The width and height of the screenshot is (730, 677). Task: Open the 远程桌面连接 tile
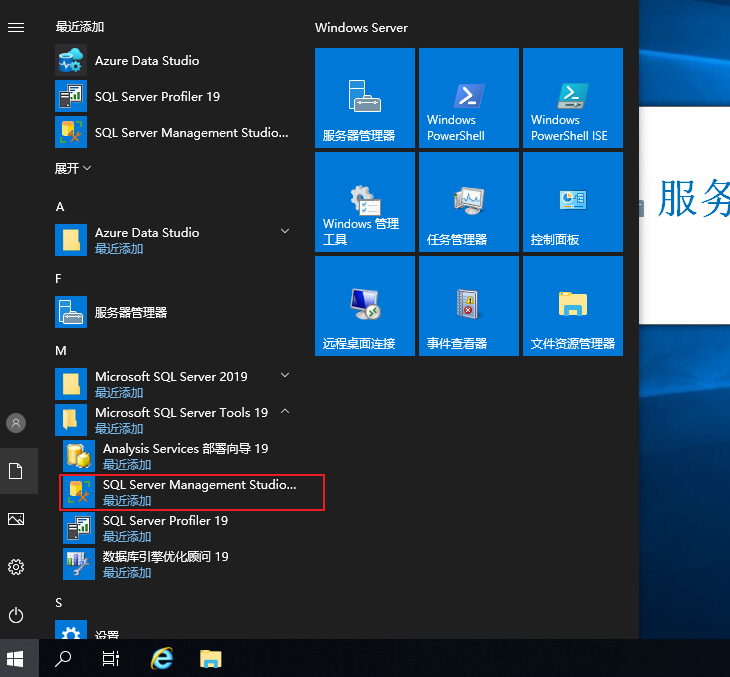(x=364, y=306)
